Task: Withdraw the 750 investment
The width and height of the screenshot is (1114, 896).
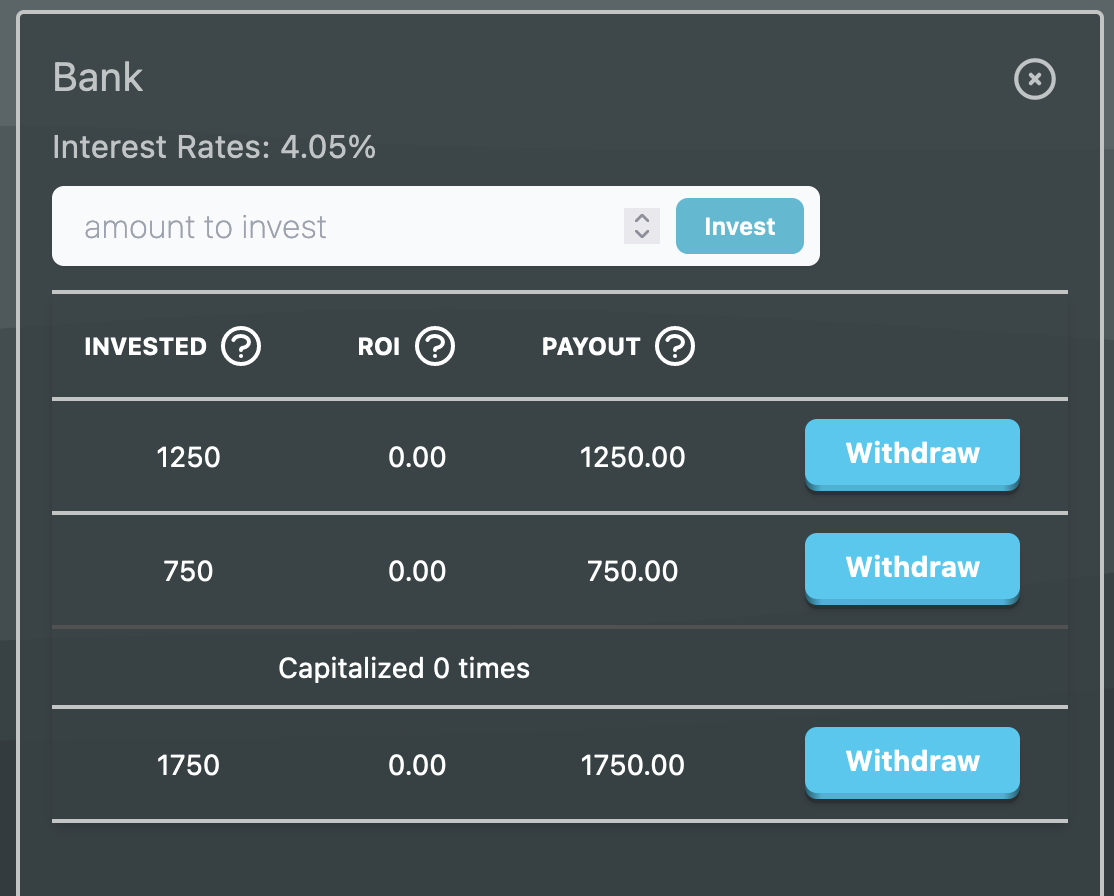Action: pos(912,568)
